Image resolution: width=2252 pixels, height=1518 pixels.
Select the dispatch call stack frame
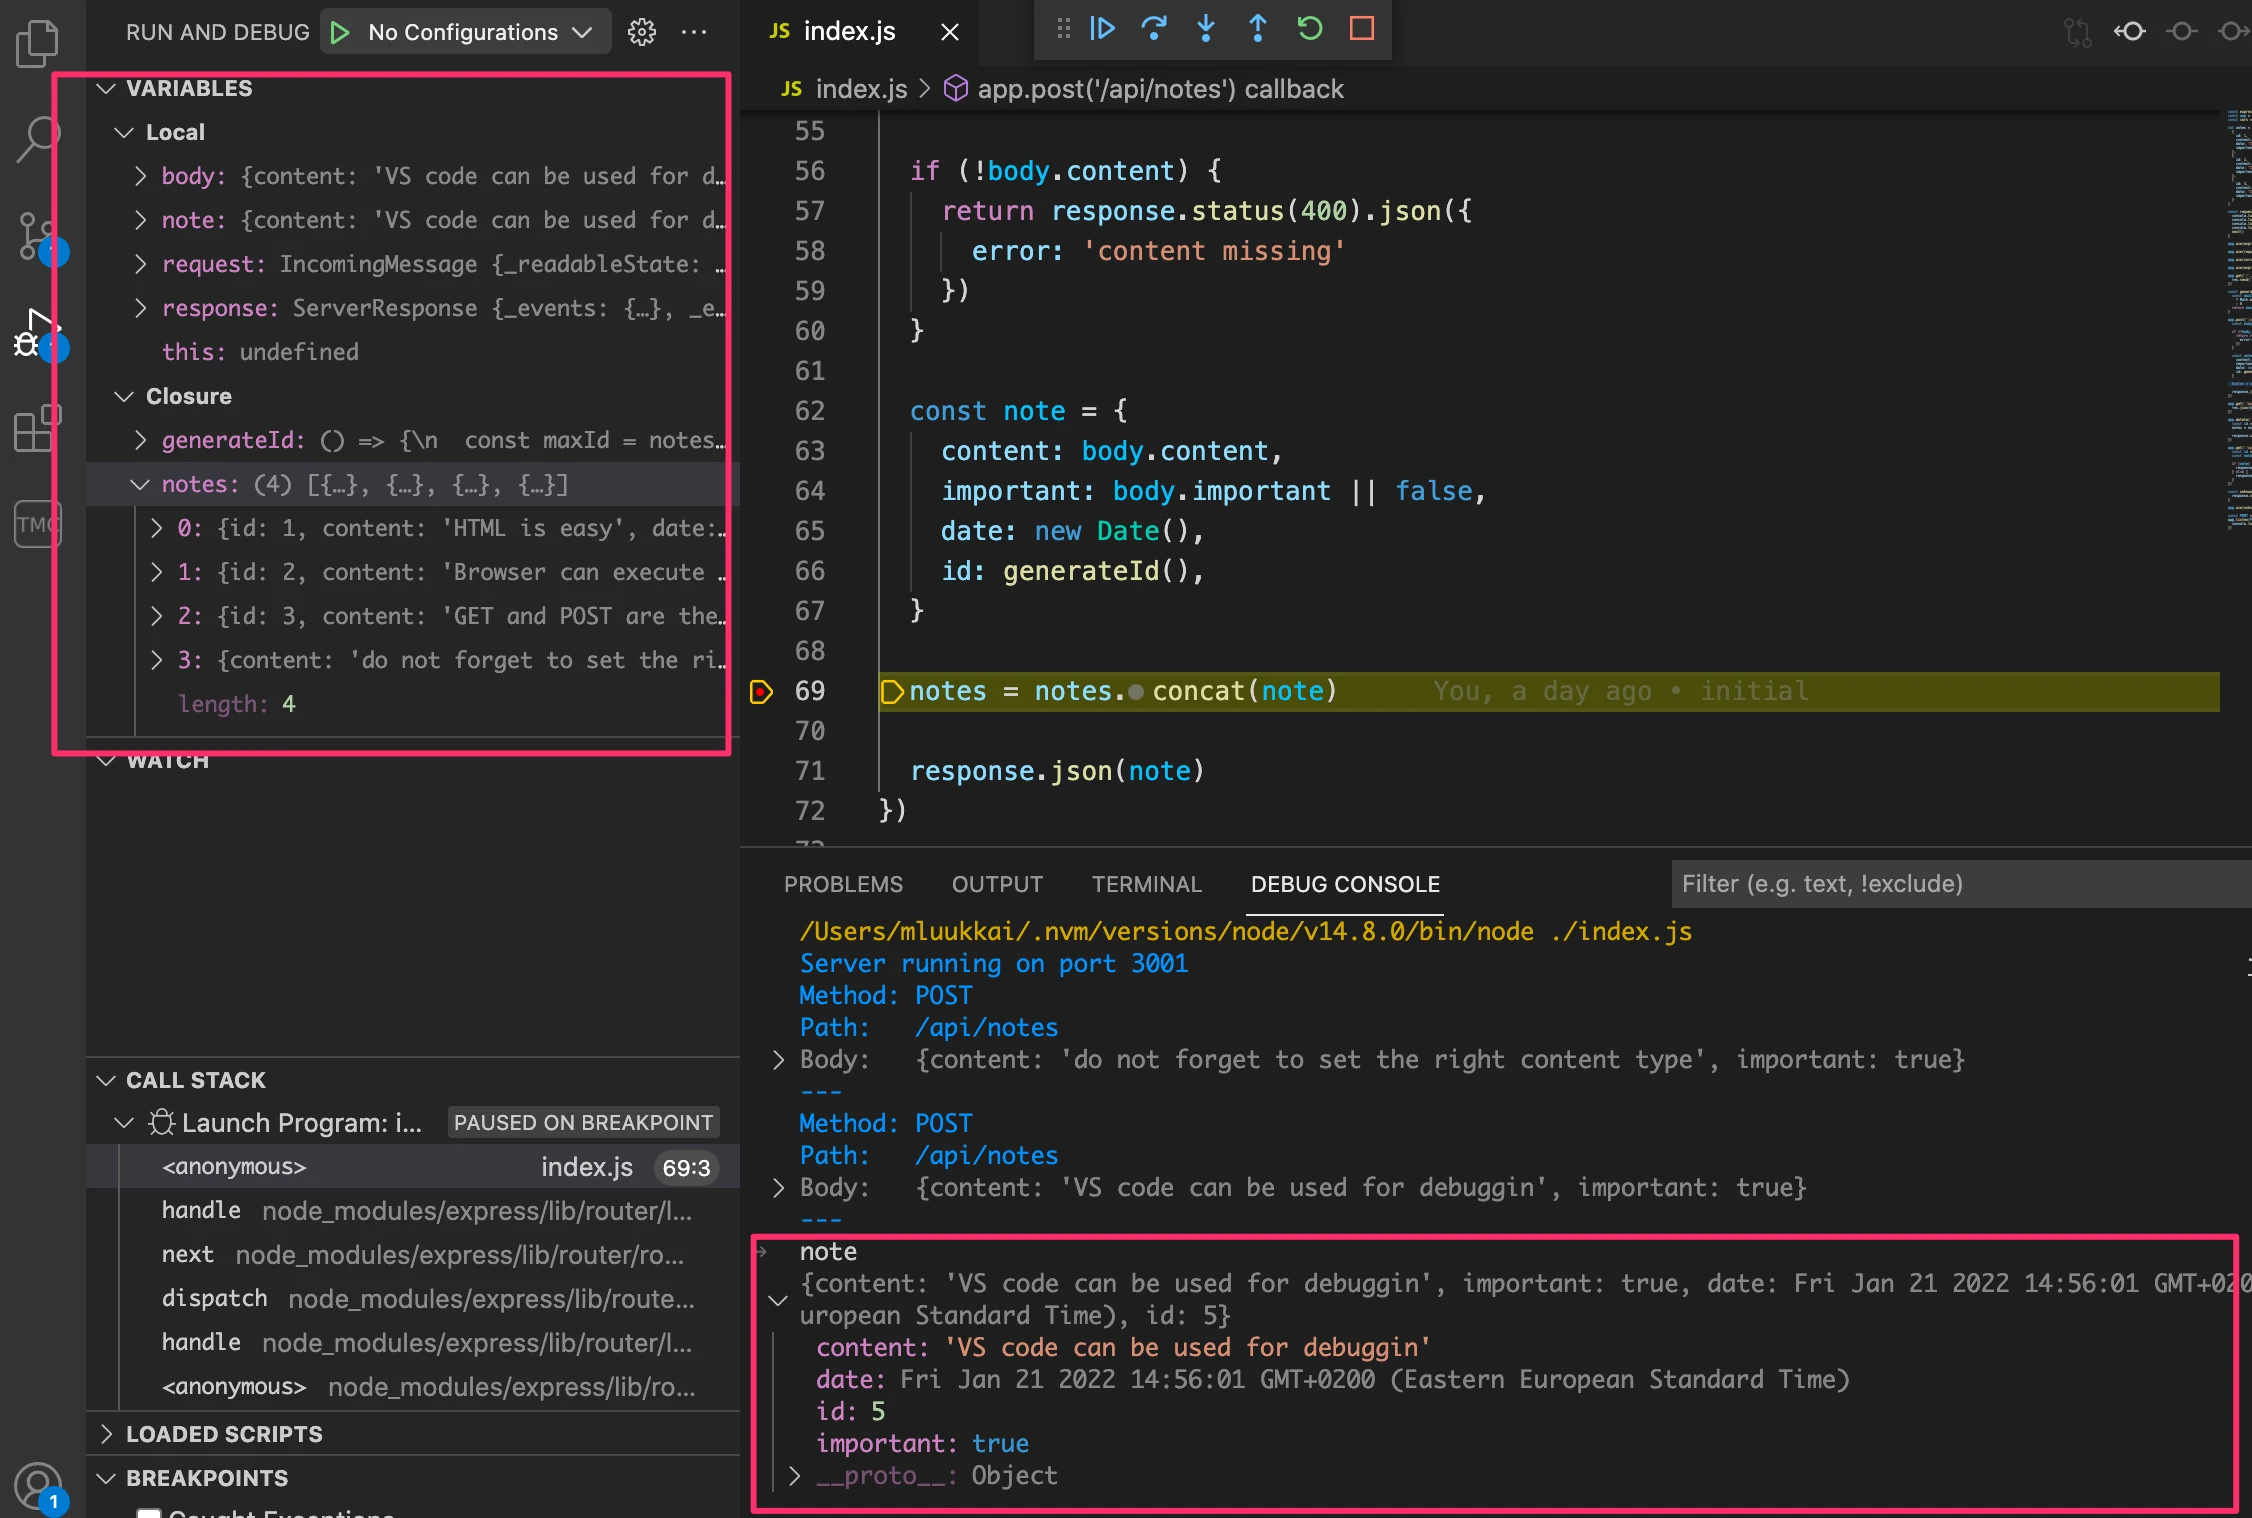pos(414,1299)
